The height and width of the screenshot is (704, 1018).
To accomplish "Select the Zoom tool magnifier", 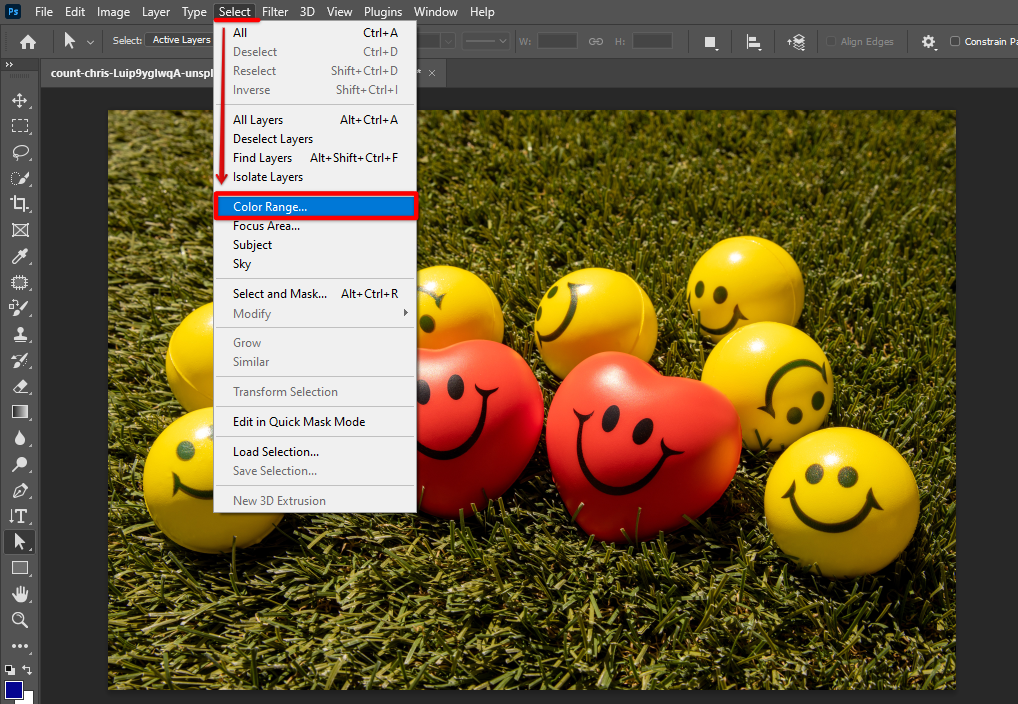I will tap(19, 620).
